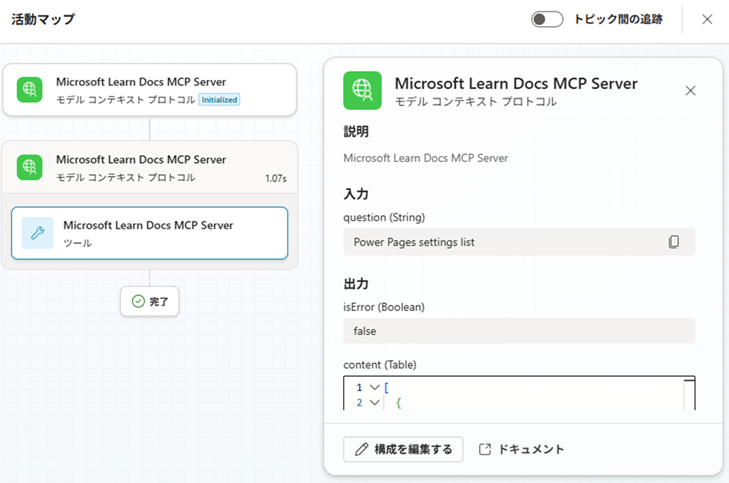
Task: Click the 説明 heading
Action: [356, 132]
